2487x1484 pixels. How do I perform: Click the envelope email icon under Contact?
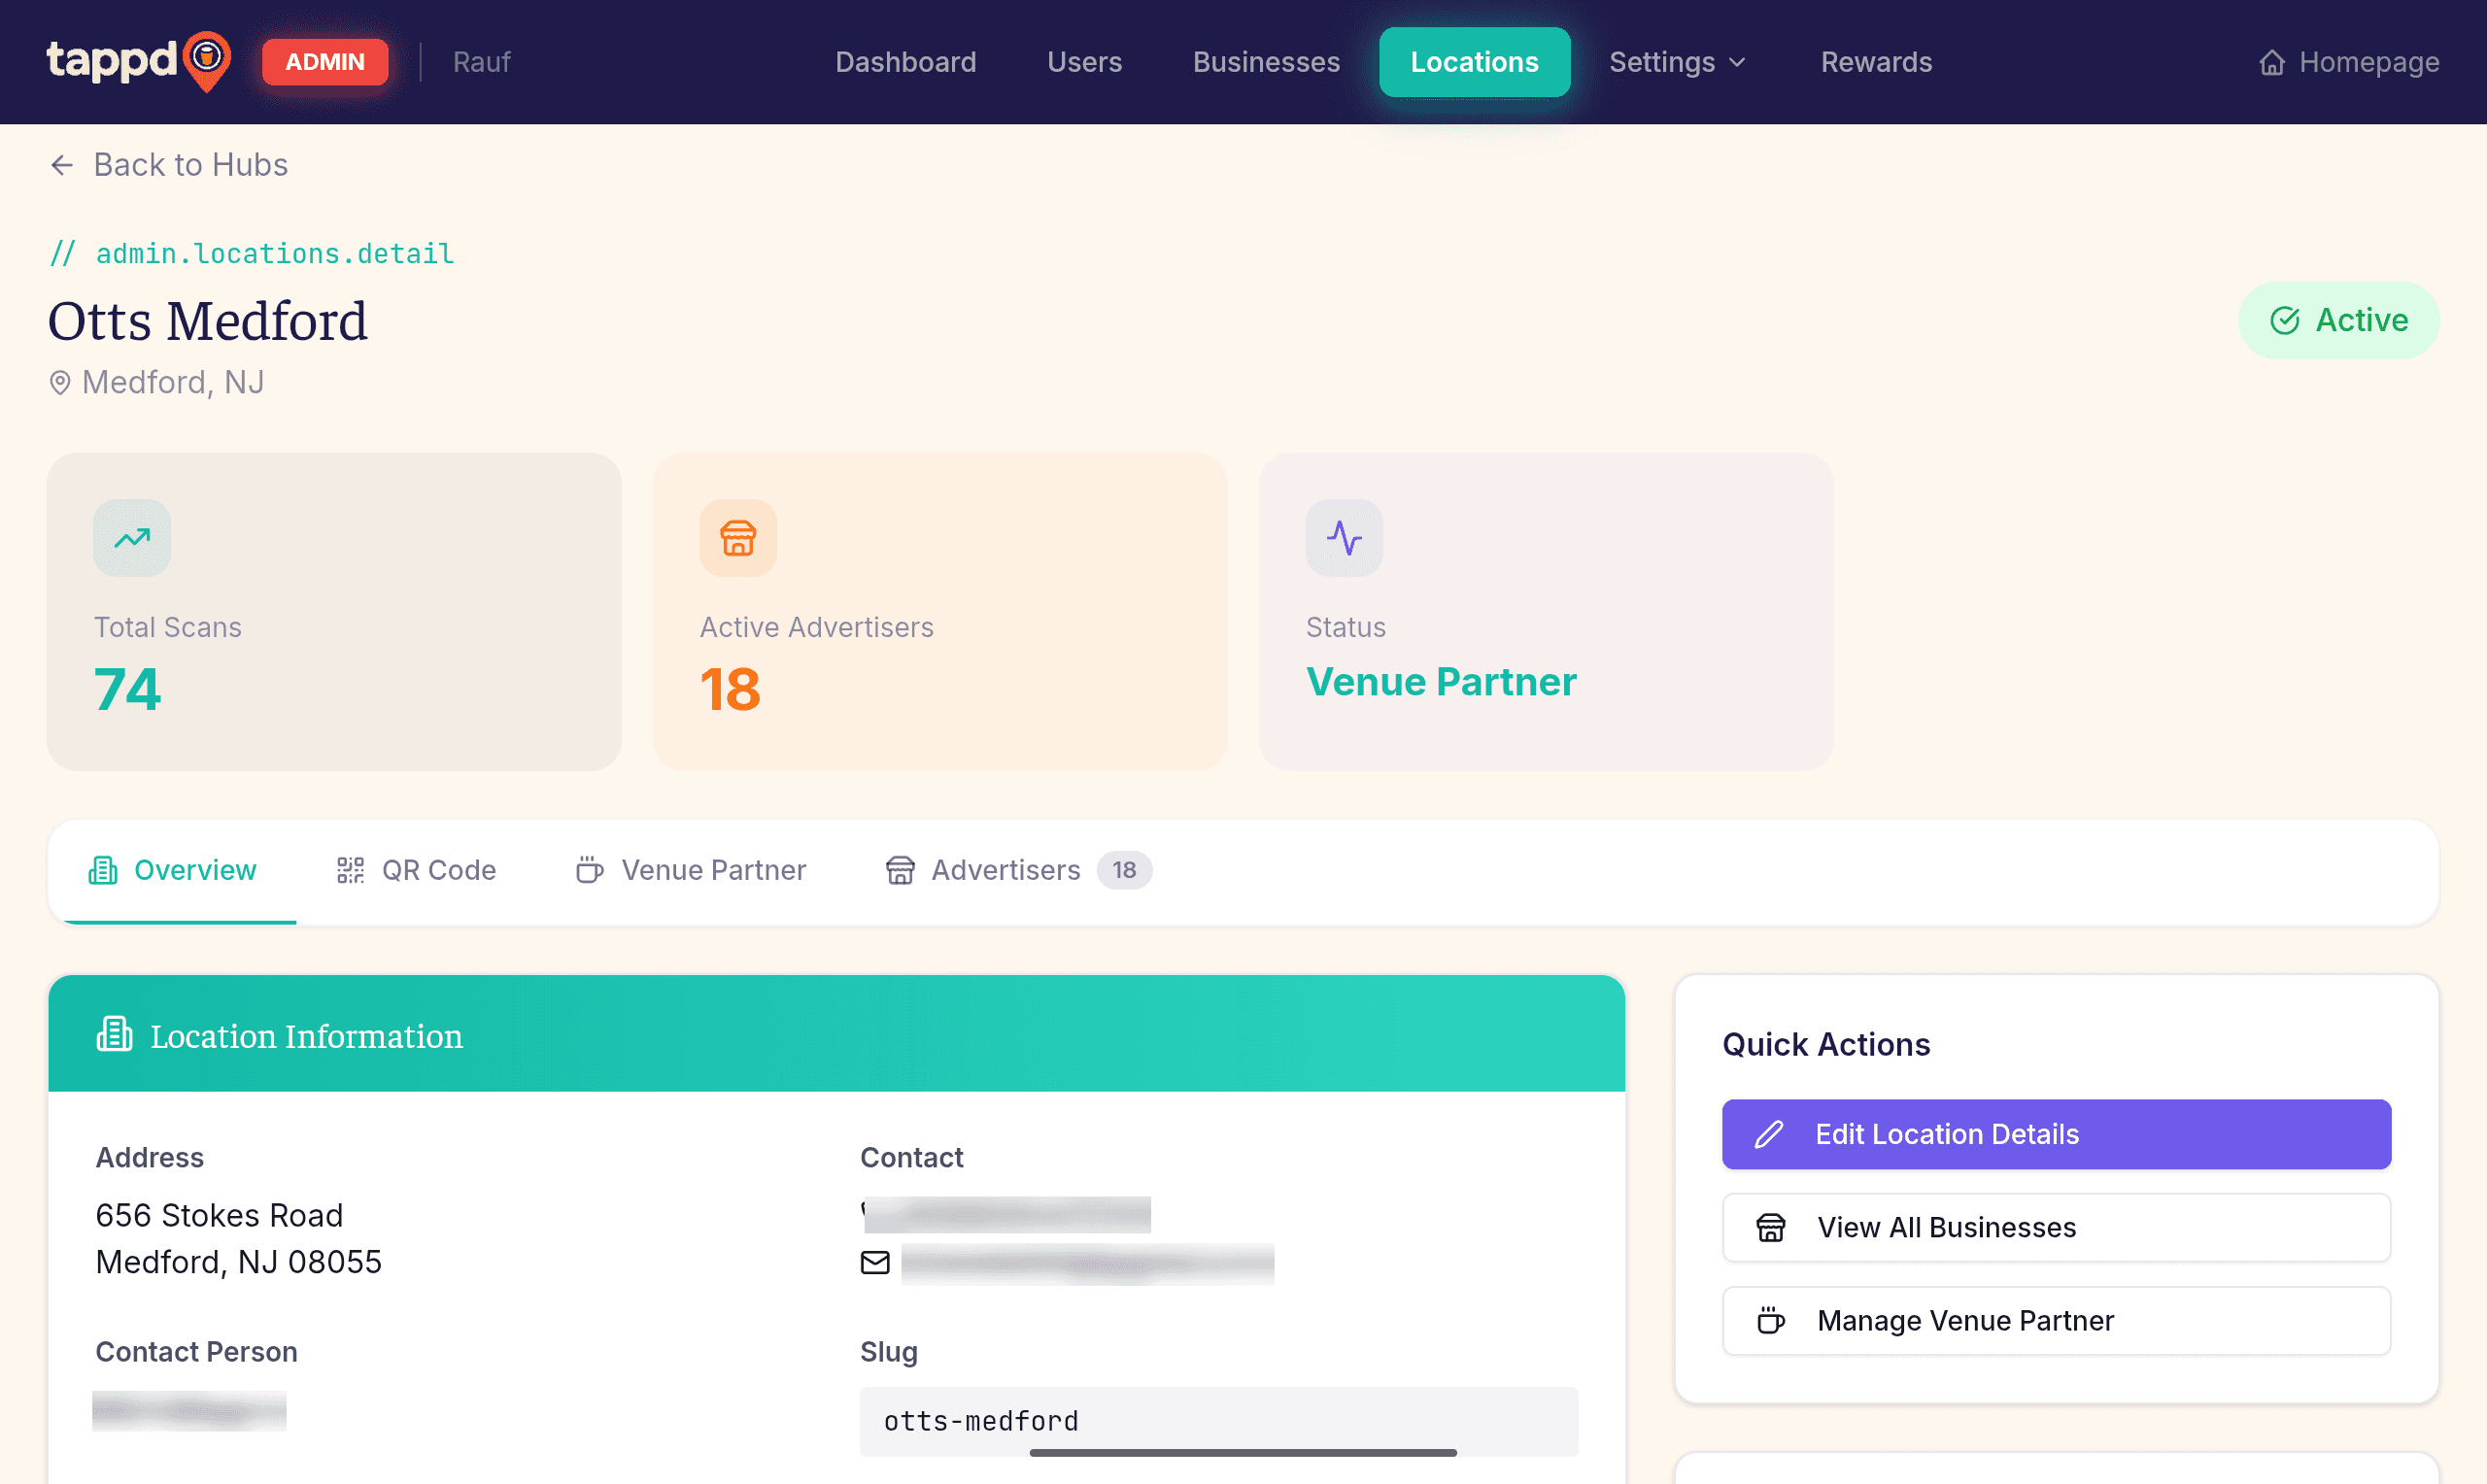pyautogui.click(x=875, y=1263)
